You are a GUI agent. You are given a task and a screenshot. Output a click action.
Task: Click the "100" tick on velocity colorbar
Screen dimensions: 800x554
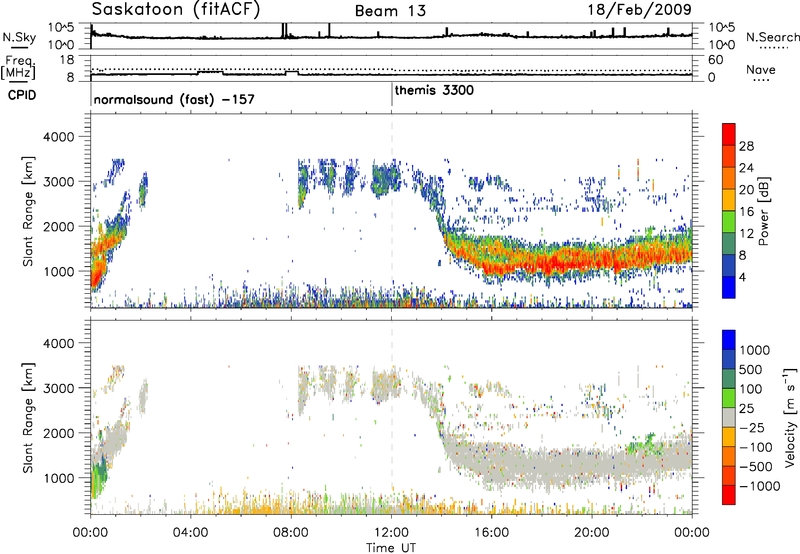coord(751,389)
